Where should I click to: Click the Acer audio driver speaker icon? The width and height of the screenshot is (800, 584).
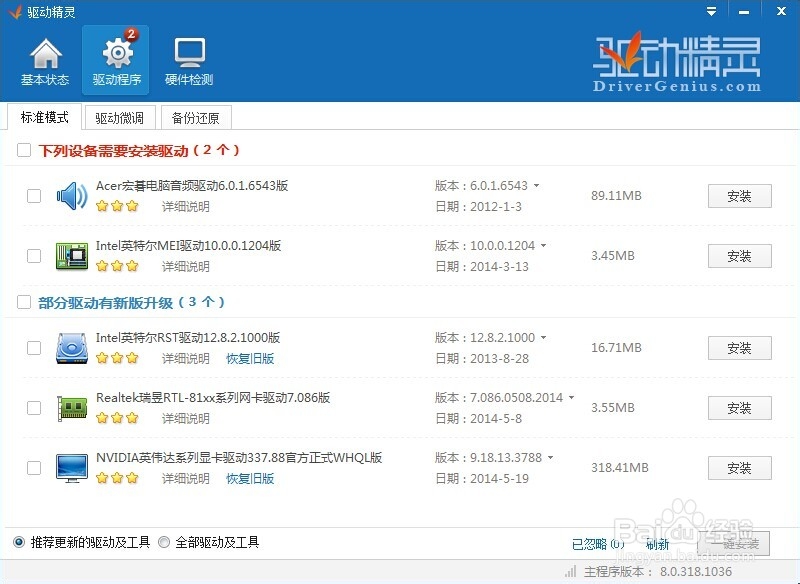[x=72, y=196]
